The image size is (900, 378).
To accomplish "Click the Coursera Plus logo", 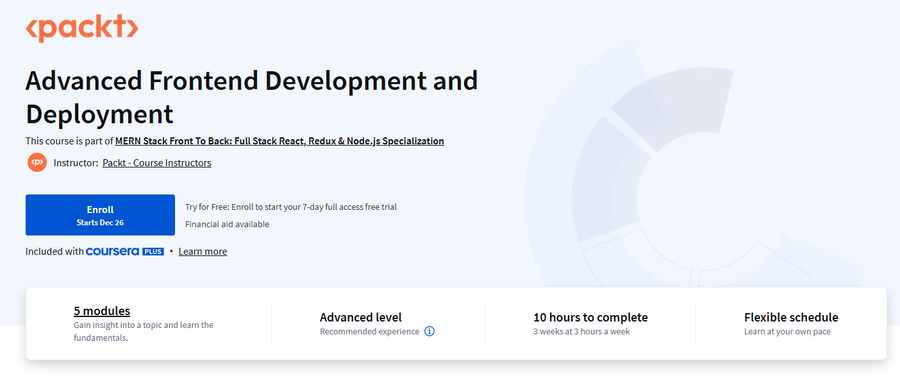I will click(x=125, y=251).
